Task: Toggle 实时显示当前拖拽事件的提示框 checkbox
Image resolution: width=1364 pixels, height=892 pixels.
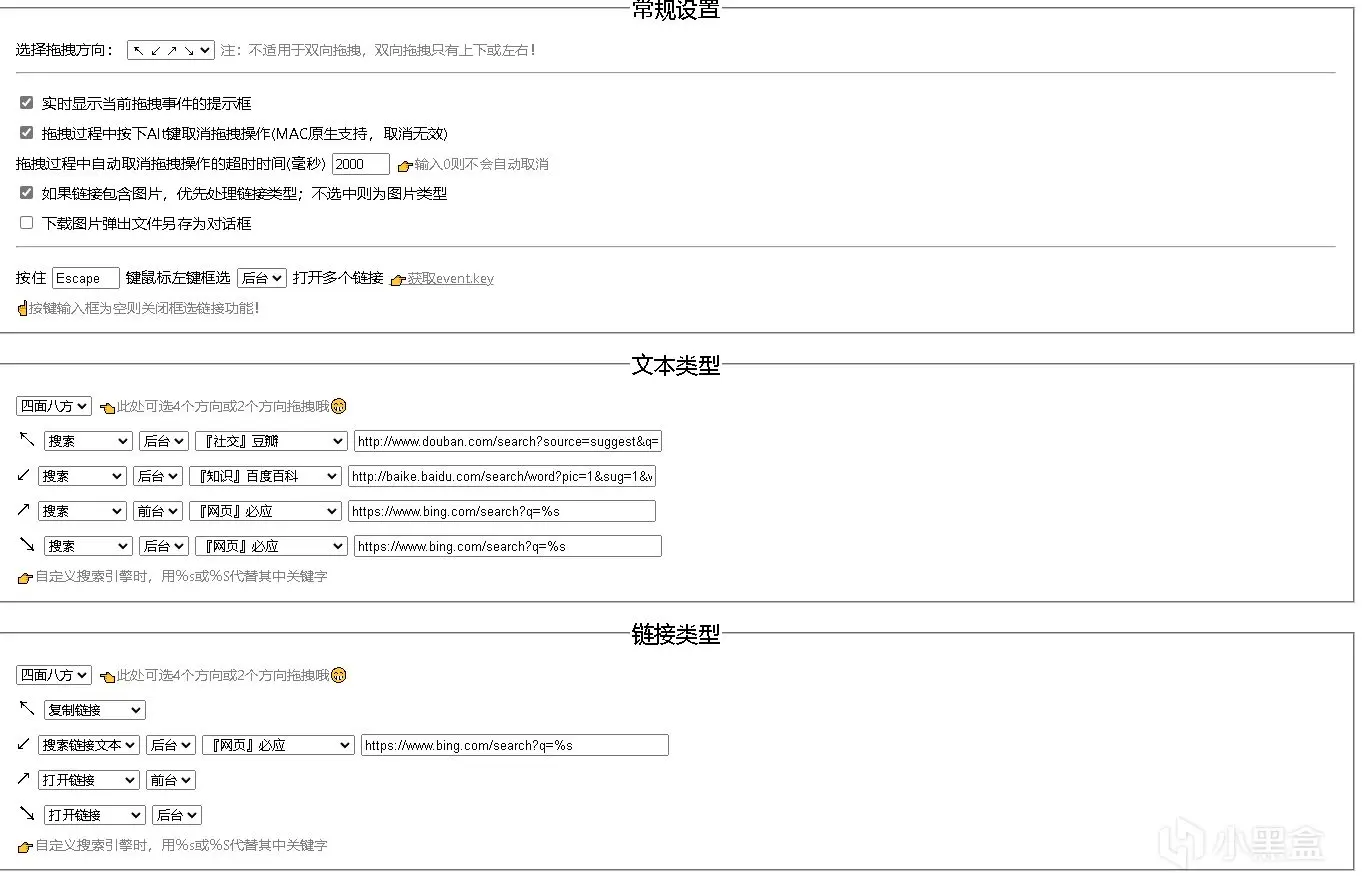Action: [27, 103]
